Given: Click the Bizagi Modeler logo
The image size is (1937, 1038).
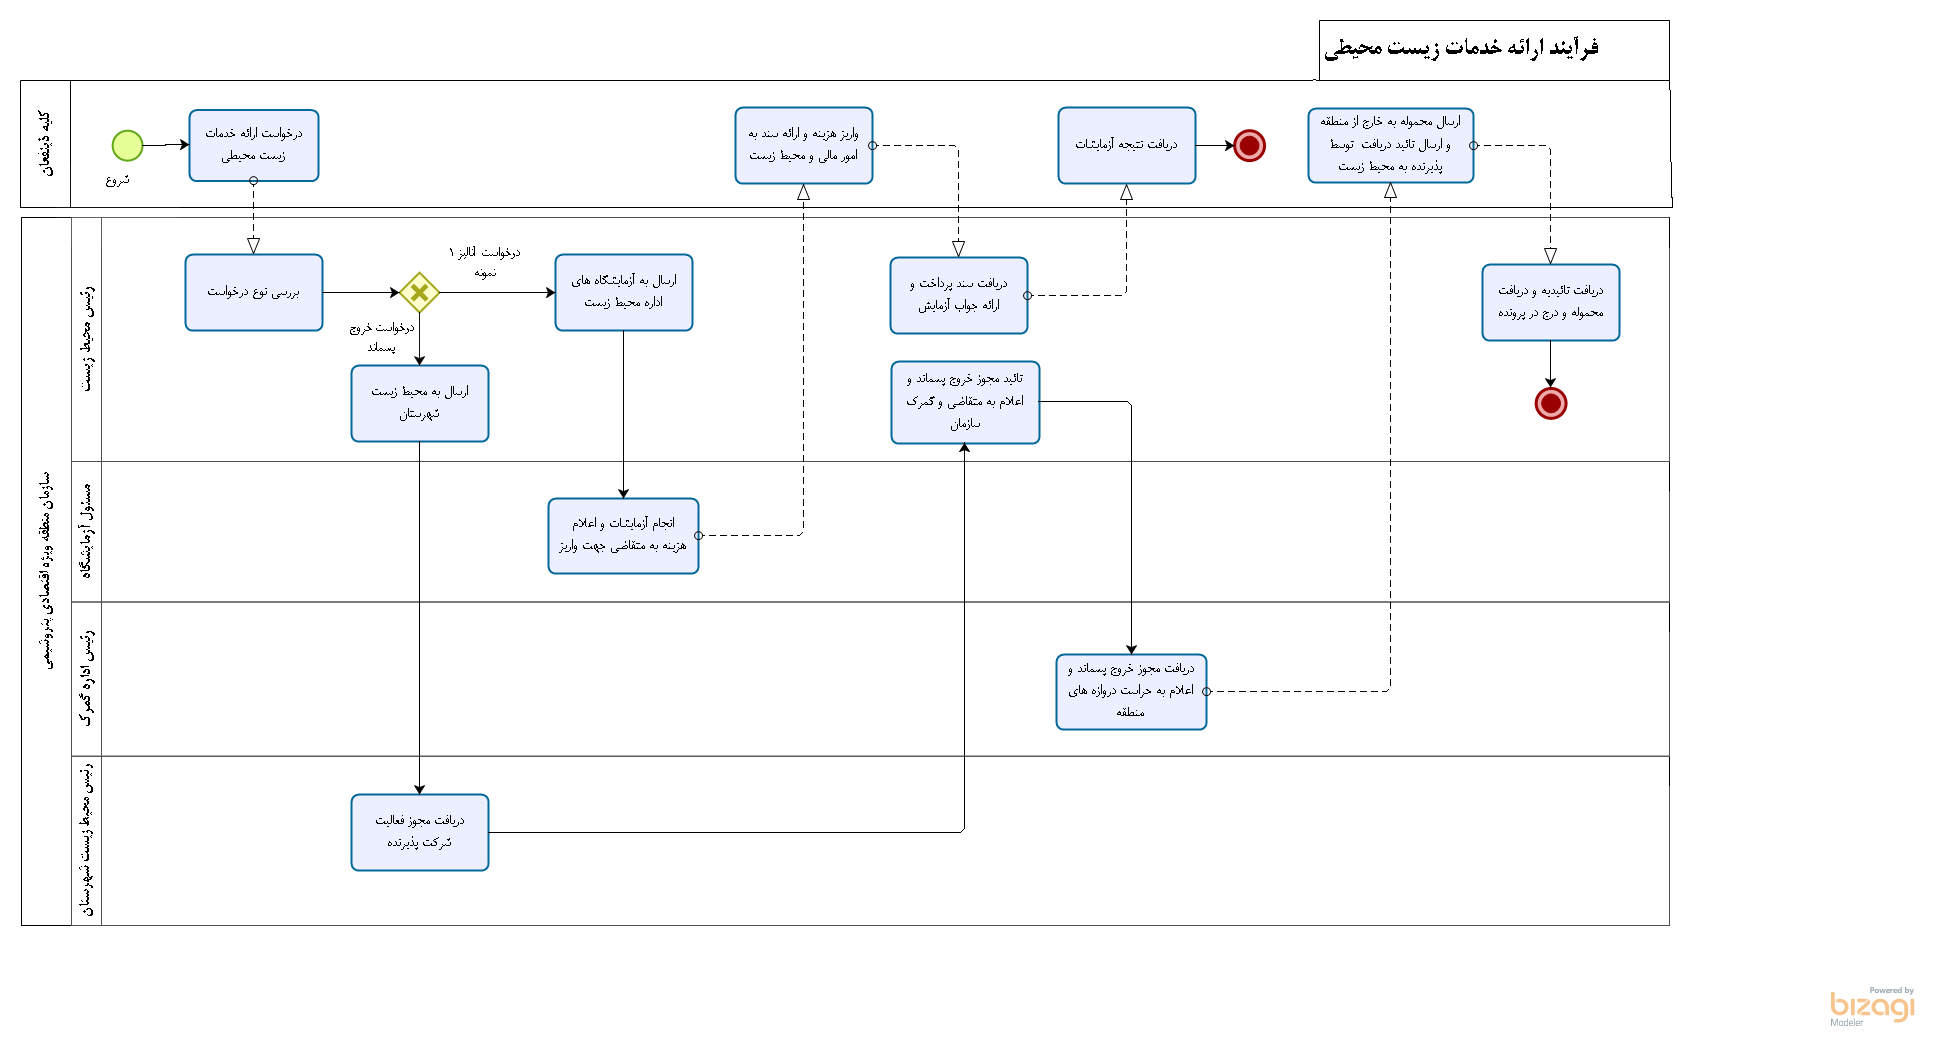Looking at the screenshot, I should point(1871,1006).
